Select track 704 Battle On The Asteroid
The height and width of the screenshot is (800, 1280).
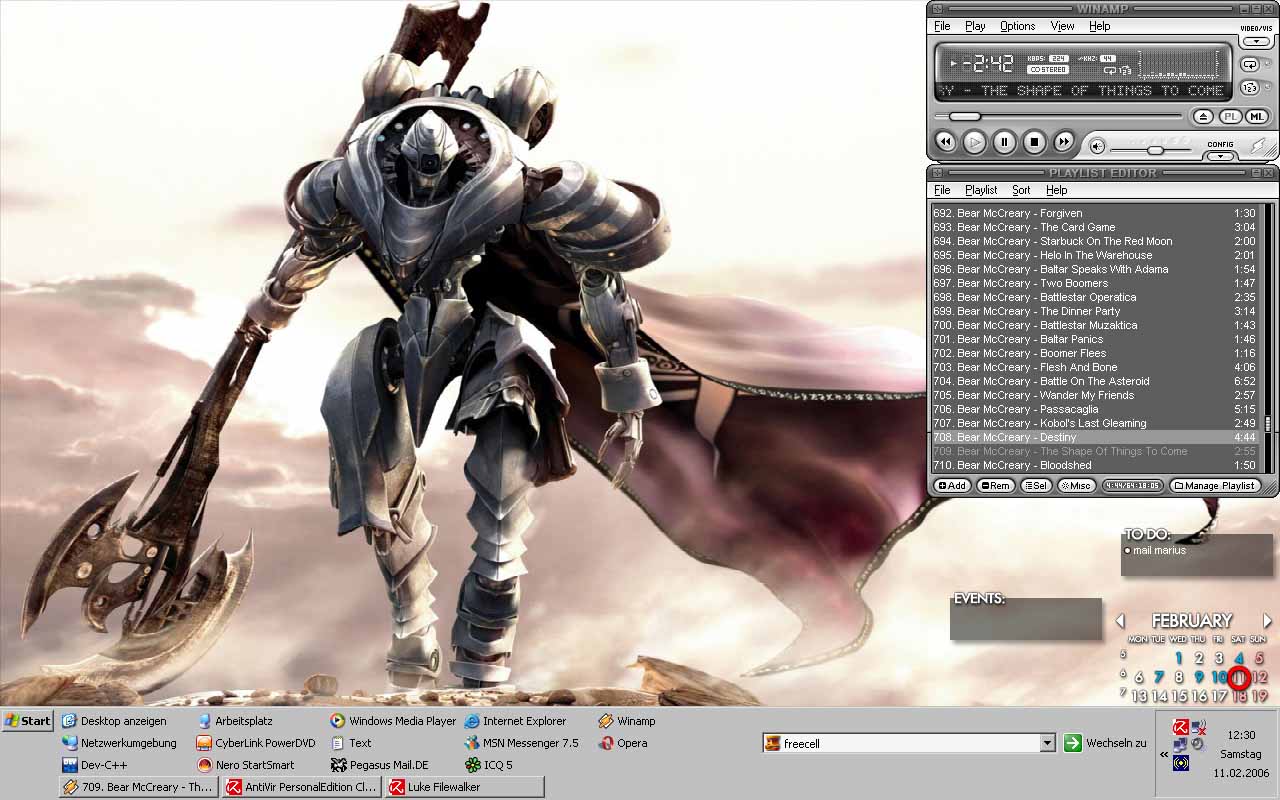click(x=1094, y=381)
